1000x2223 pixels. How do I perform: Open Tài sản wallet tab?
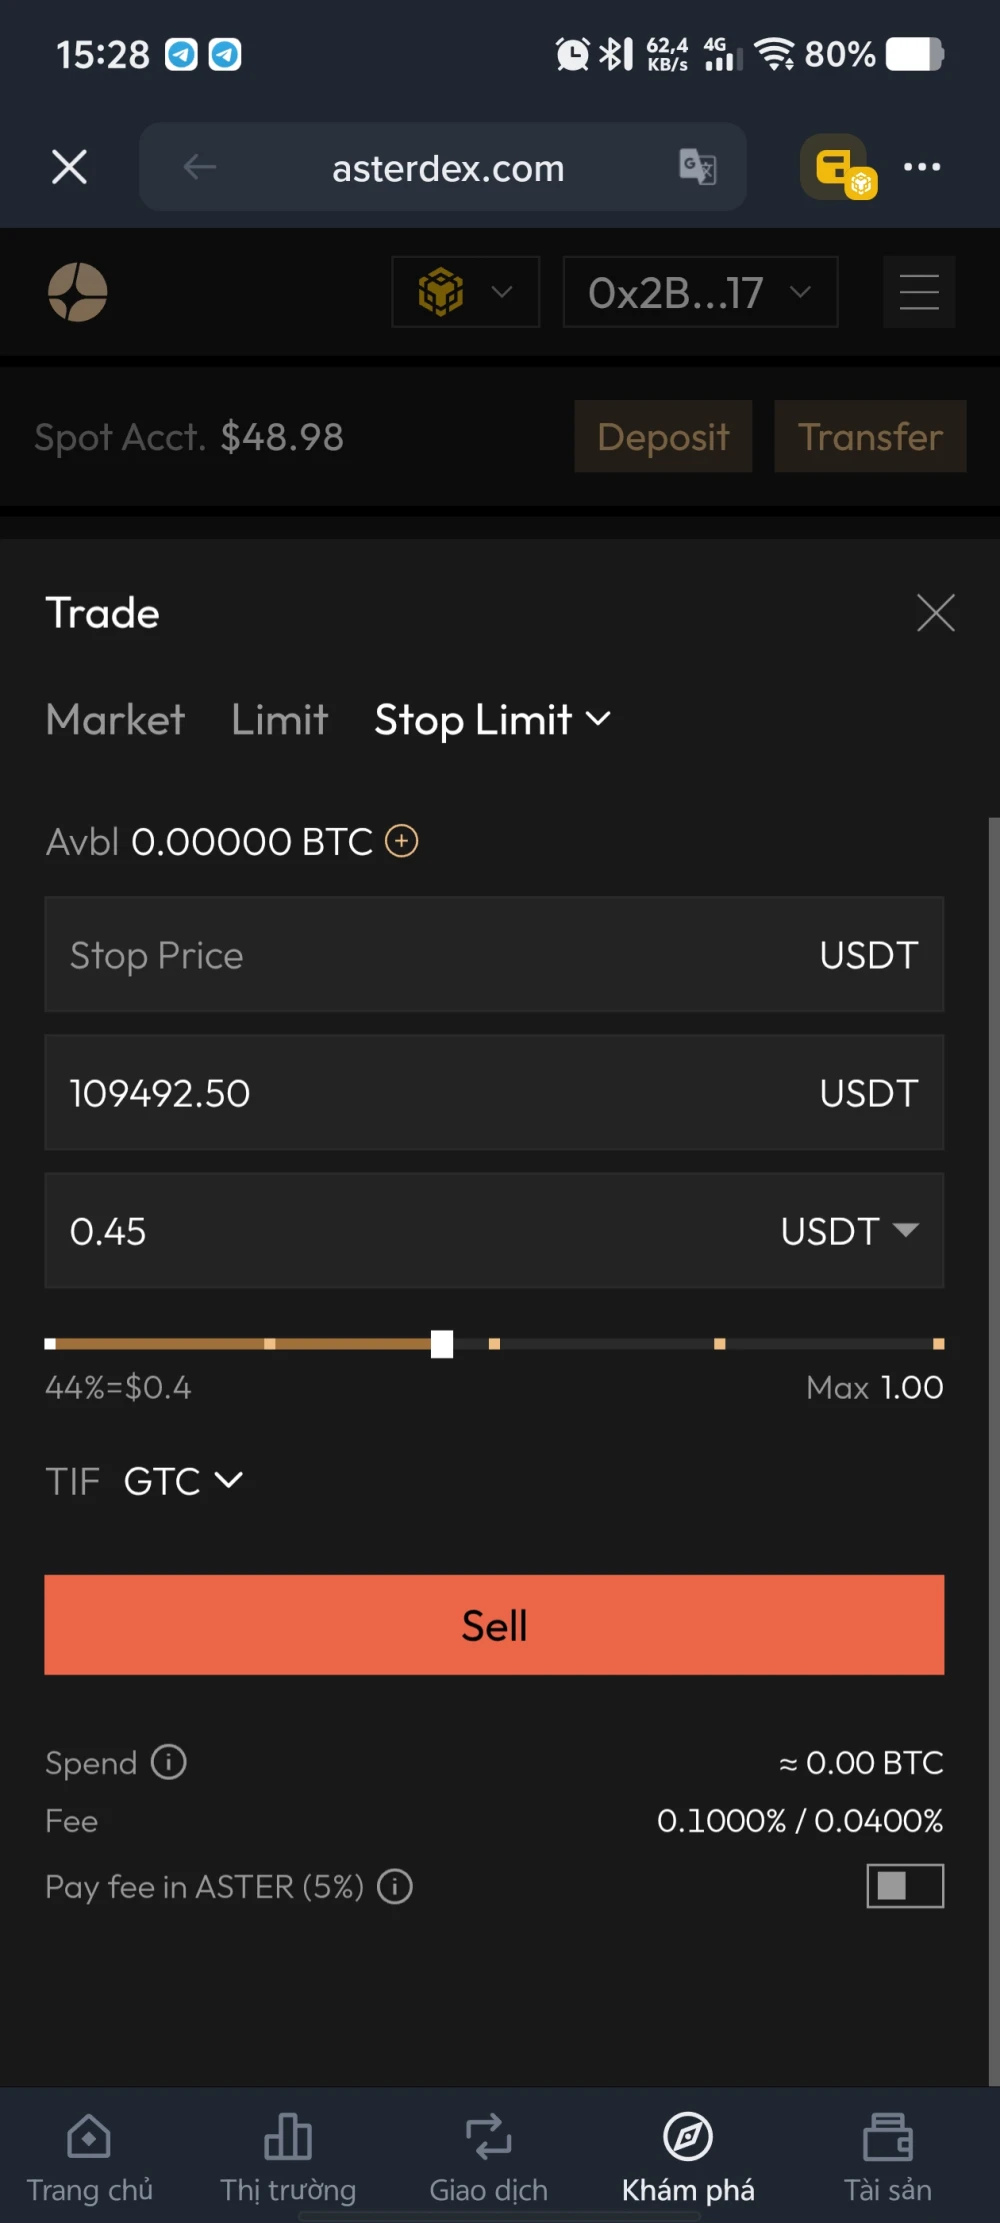click(x=888, y=2158)
